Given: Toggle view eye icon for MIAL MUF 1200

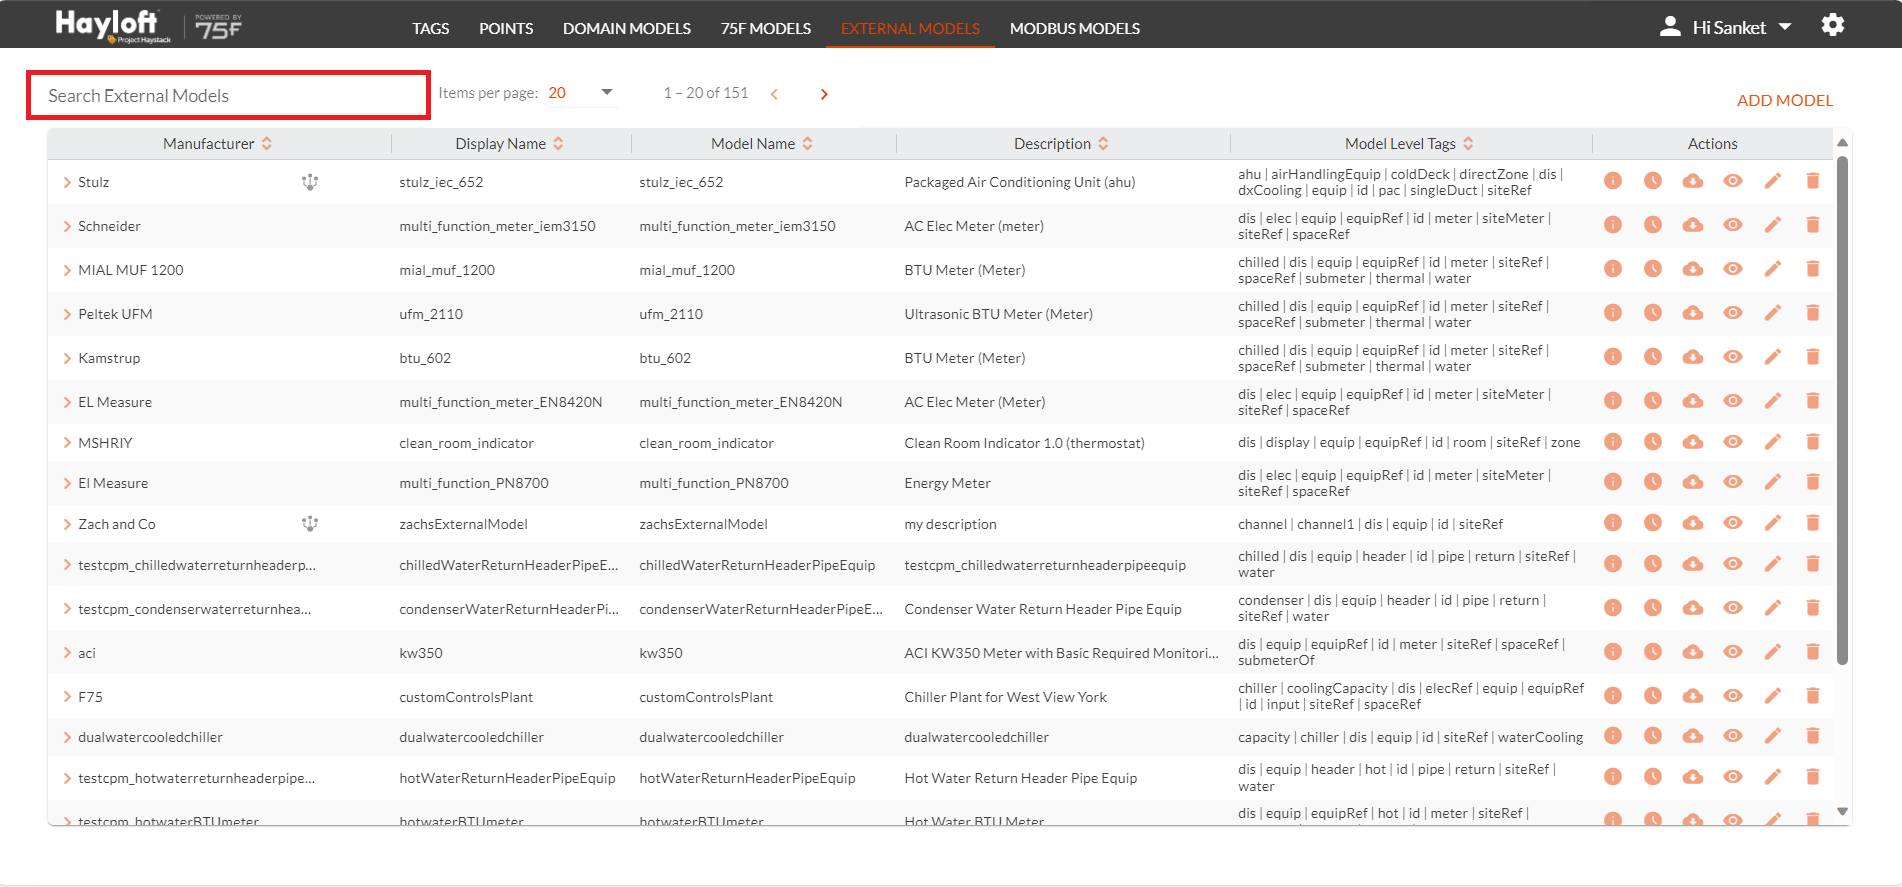Looking at the screenshot, I should [x=1732, y=269].
